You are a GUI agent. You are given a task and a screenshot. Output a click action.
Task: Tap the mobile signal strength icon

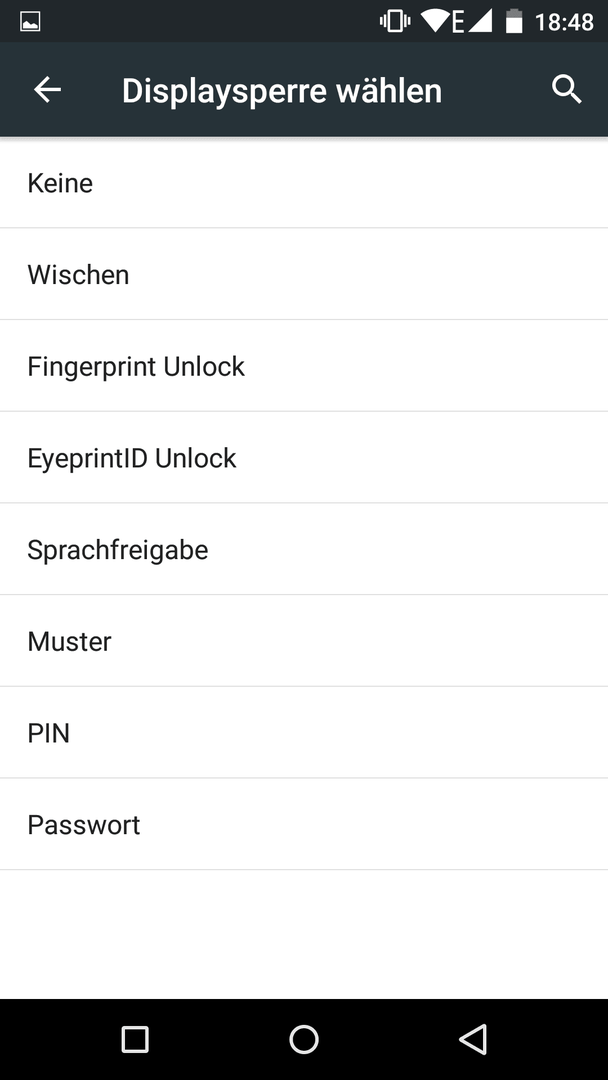(480, 21)
